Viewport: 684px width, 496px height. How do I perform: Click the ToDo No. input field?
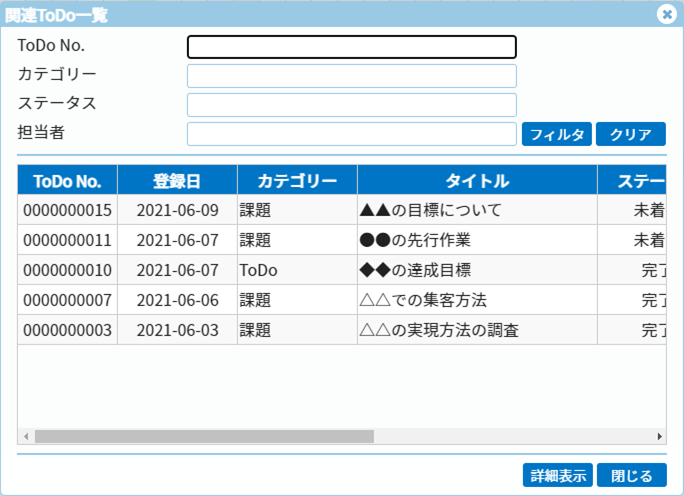pyautogui.click(x=351, y=47)
